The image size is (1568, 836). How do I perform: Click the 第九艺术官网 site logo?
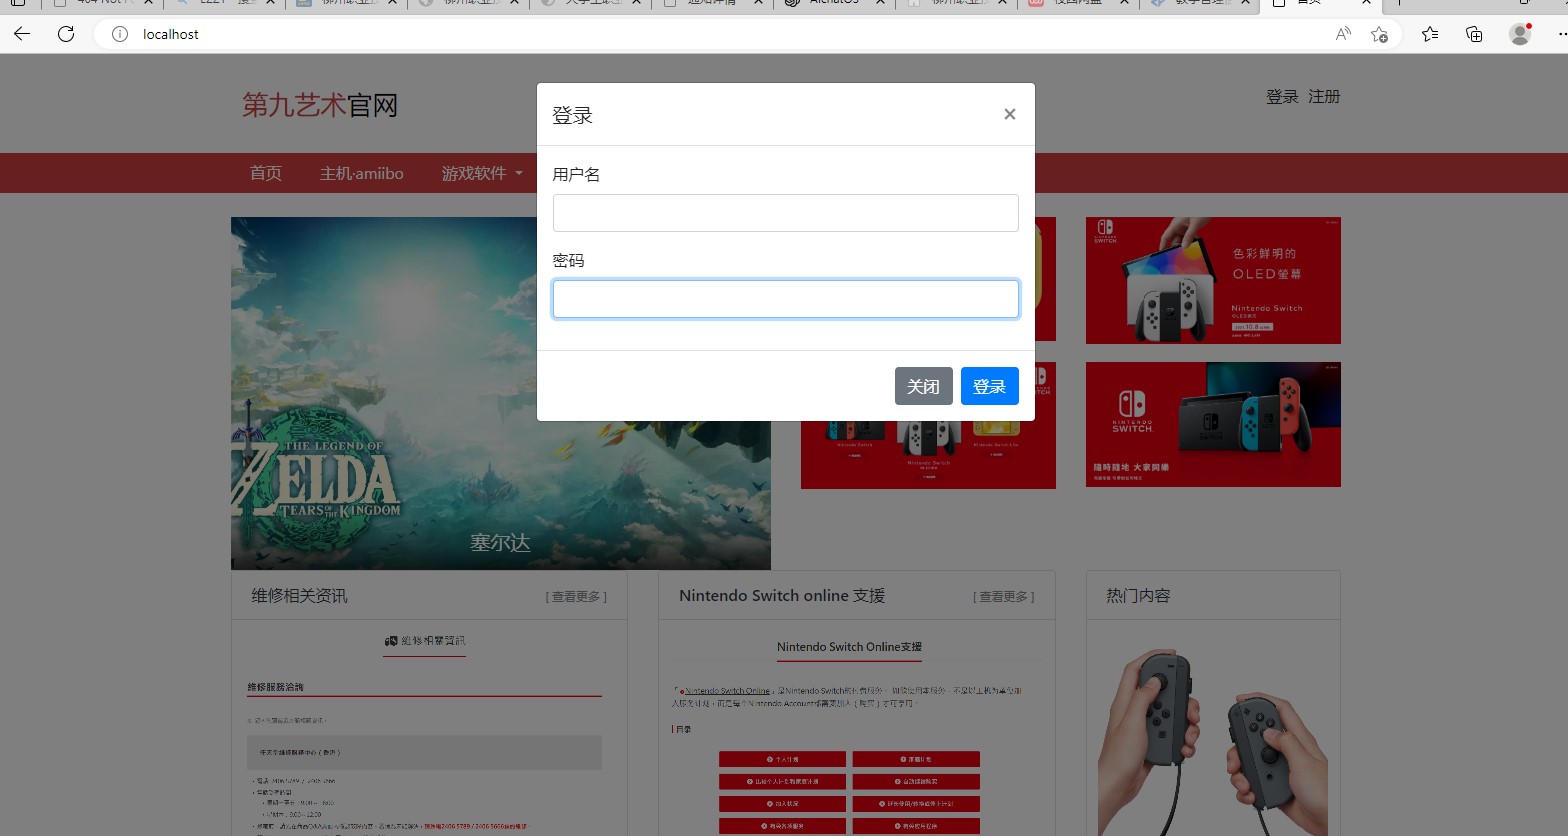point(320,105)
